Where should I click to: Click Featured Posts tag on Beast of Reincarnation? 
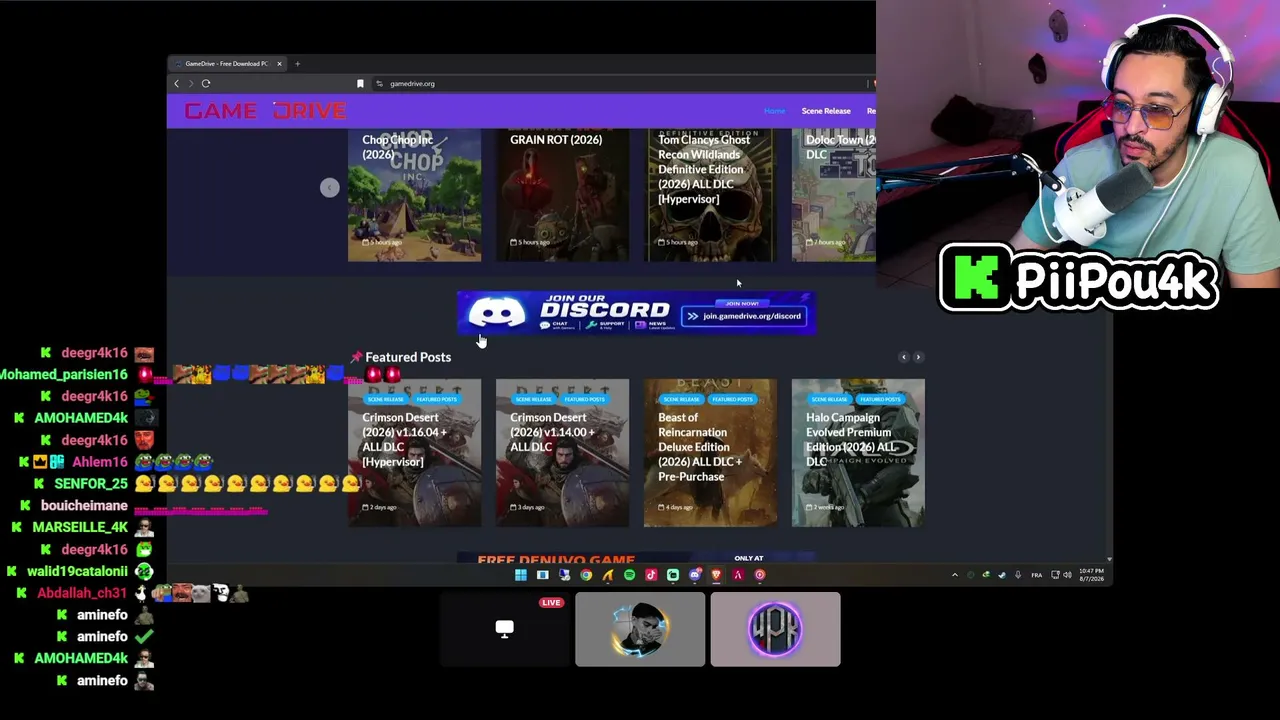(x=732, y=400)
